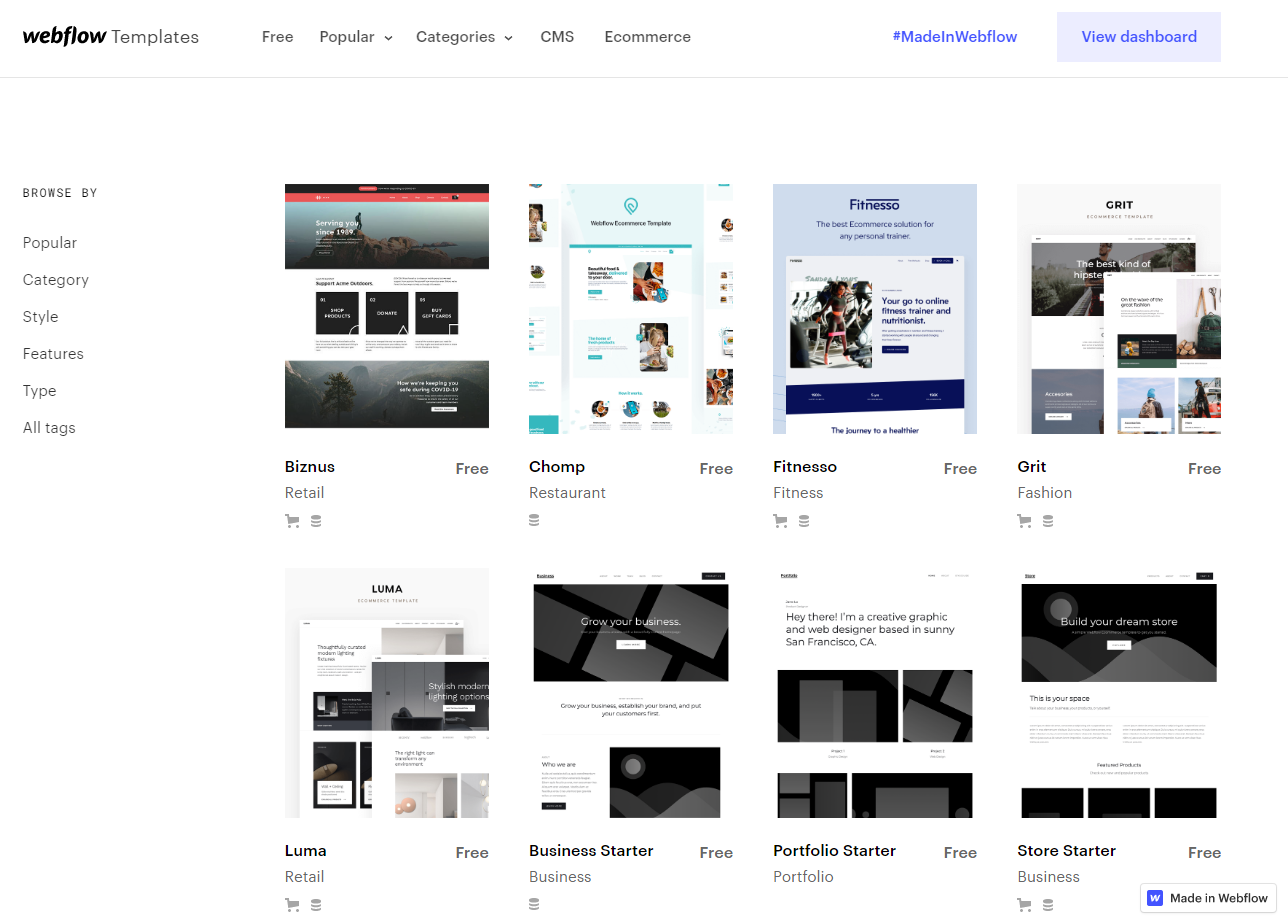Select the Retail category under Luma
Image resolution: width=1288 pixels, height=920 pixels.
tap(305, 877)
